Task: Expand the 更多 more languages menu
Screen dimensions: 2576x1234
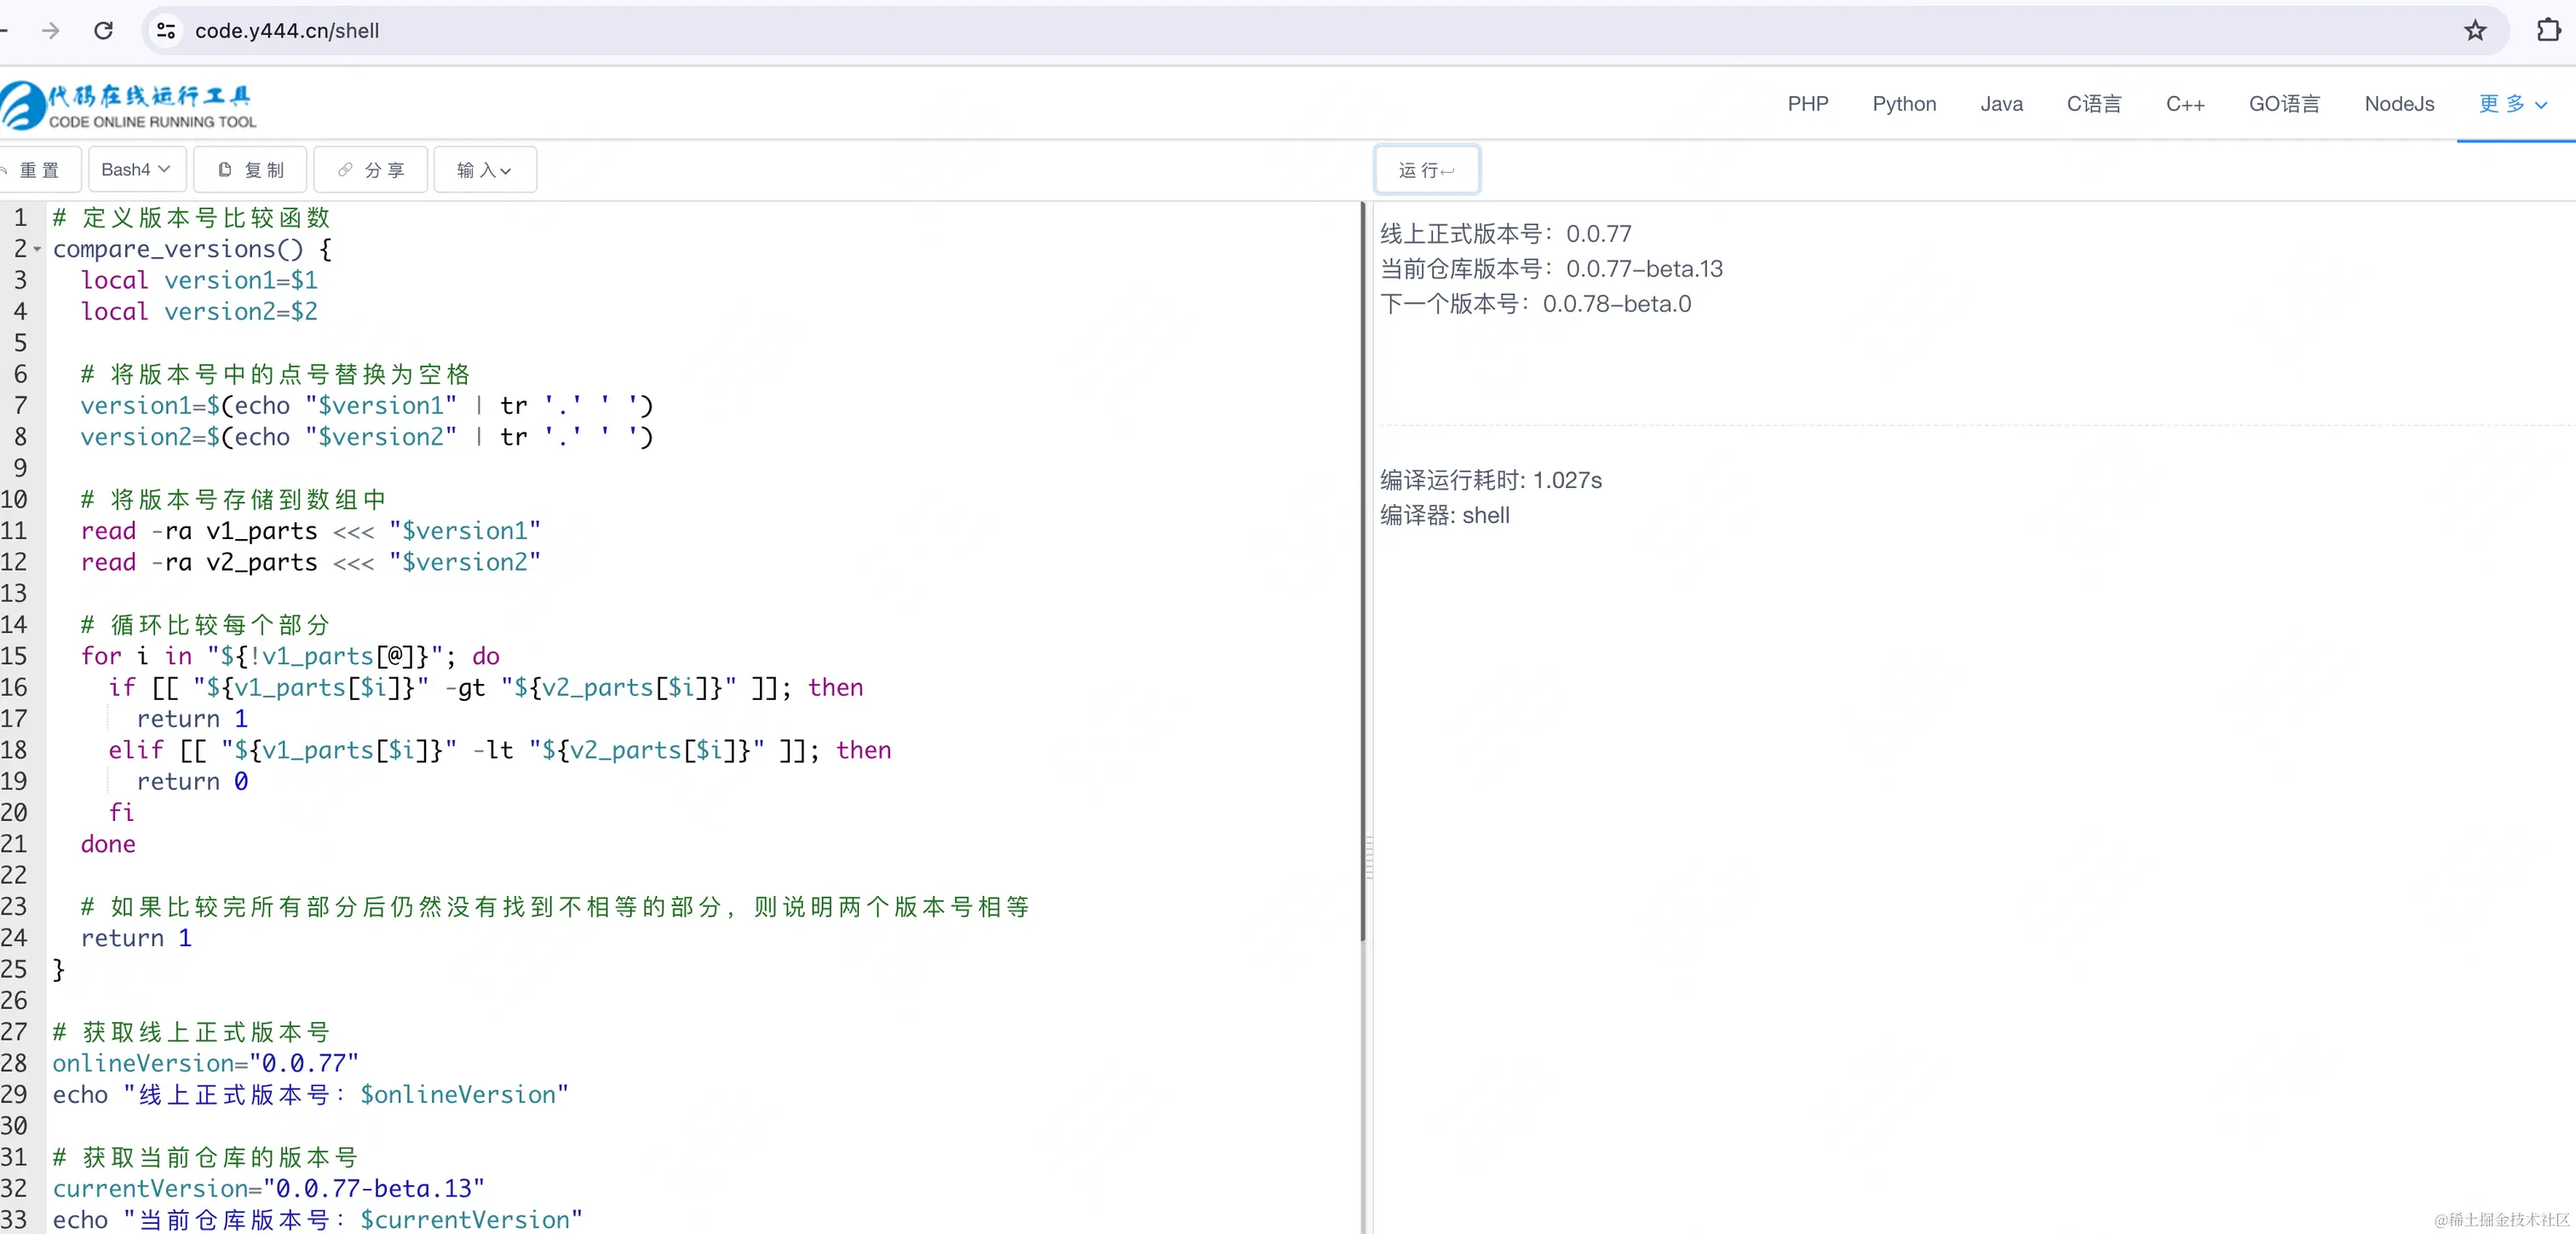Action: [x=2512, y=104]
